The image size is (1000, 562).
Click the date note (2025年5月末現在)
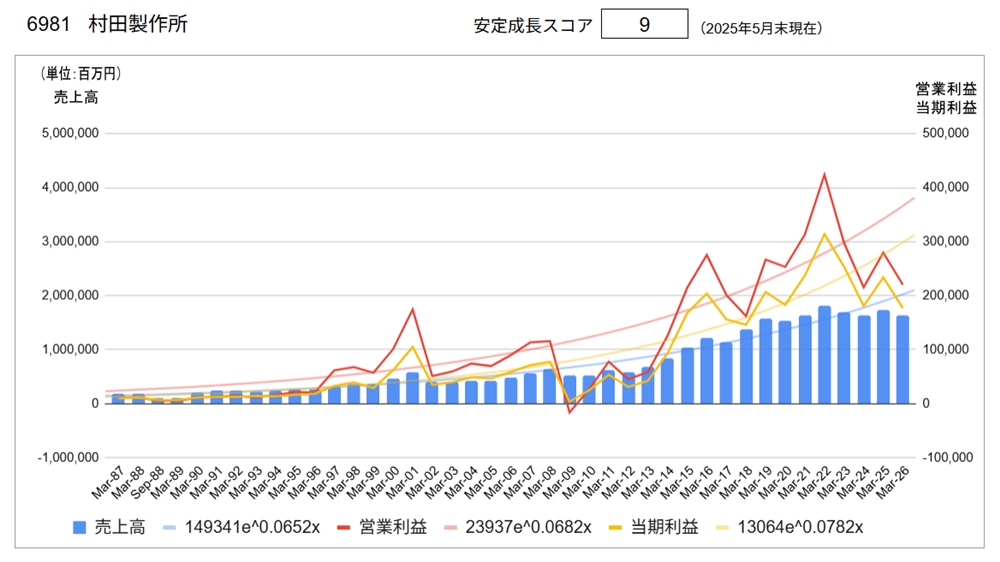coord(761,28)
